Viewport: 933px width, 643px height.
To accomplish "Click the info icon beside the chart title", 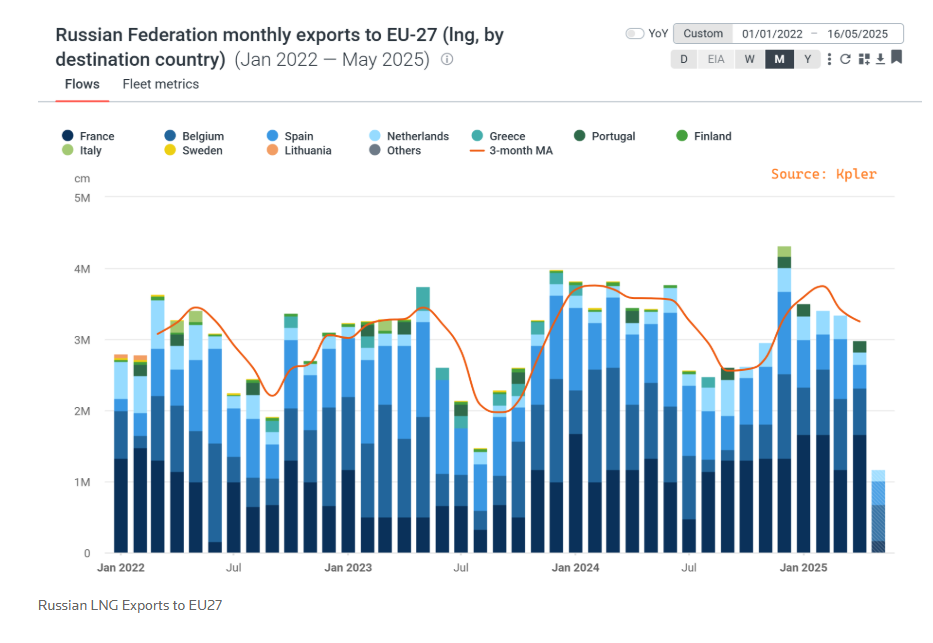I will (x=447, y=59).
